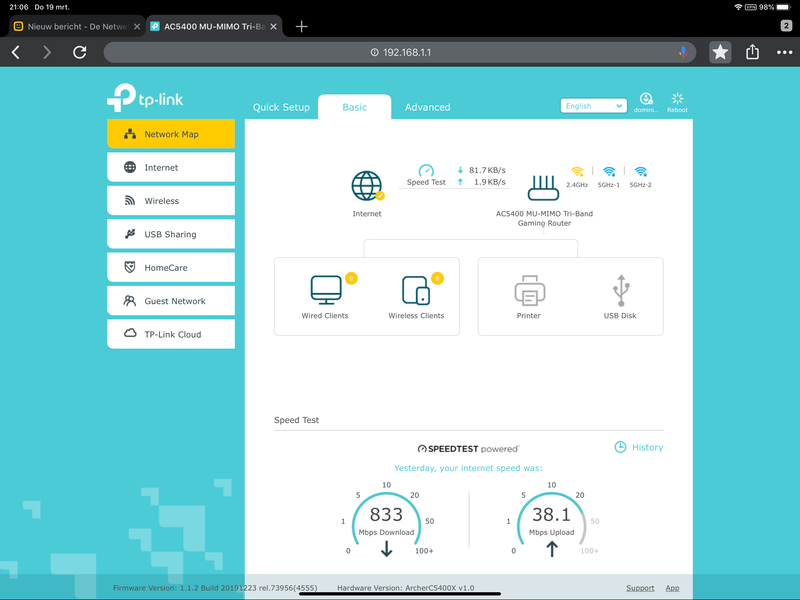Click the Internet globe icon
This screenshot has width=800, height=600.
click(366, 186)
